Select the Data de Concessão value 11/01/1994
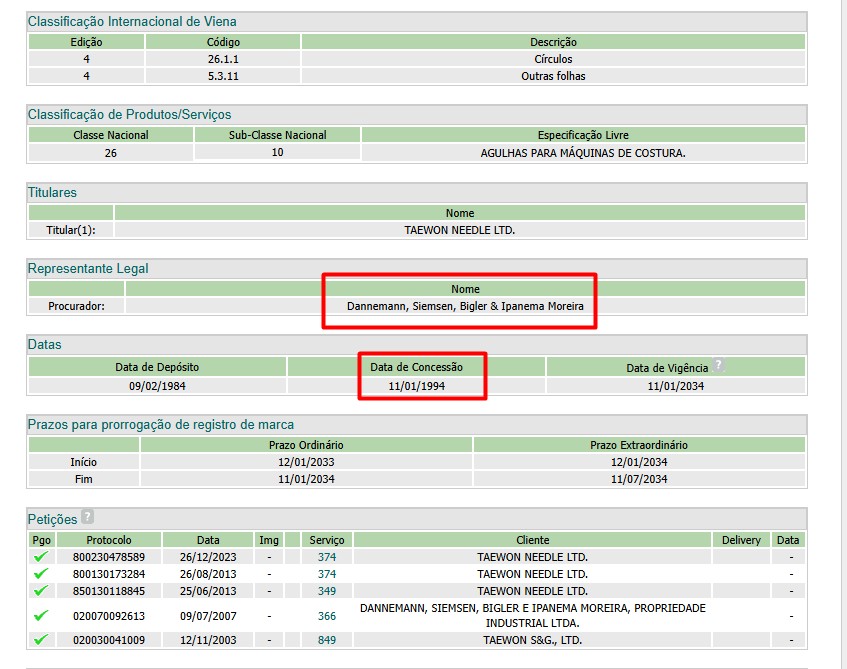Screen dimensions: 847x669 click(416, 385)
